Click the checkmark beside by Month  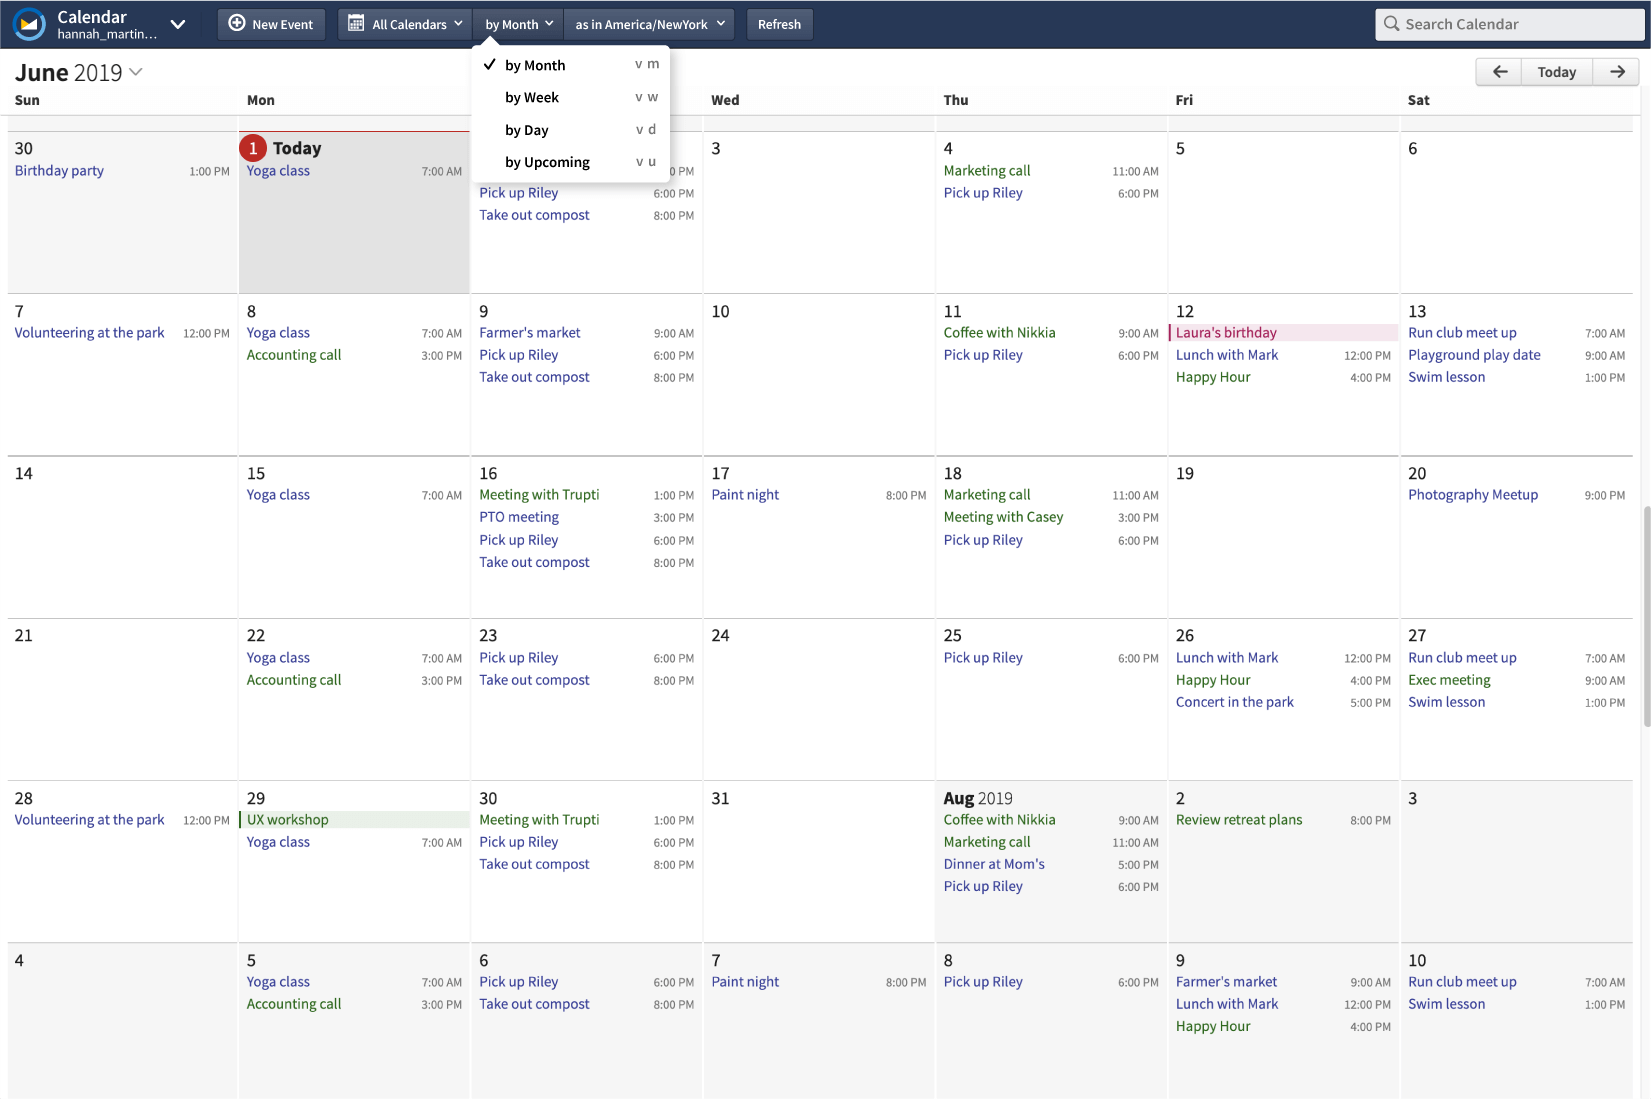pyautogui.click(x=489, y=64)
